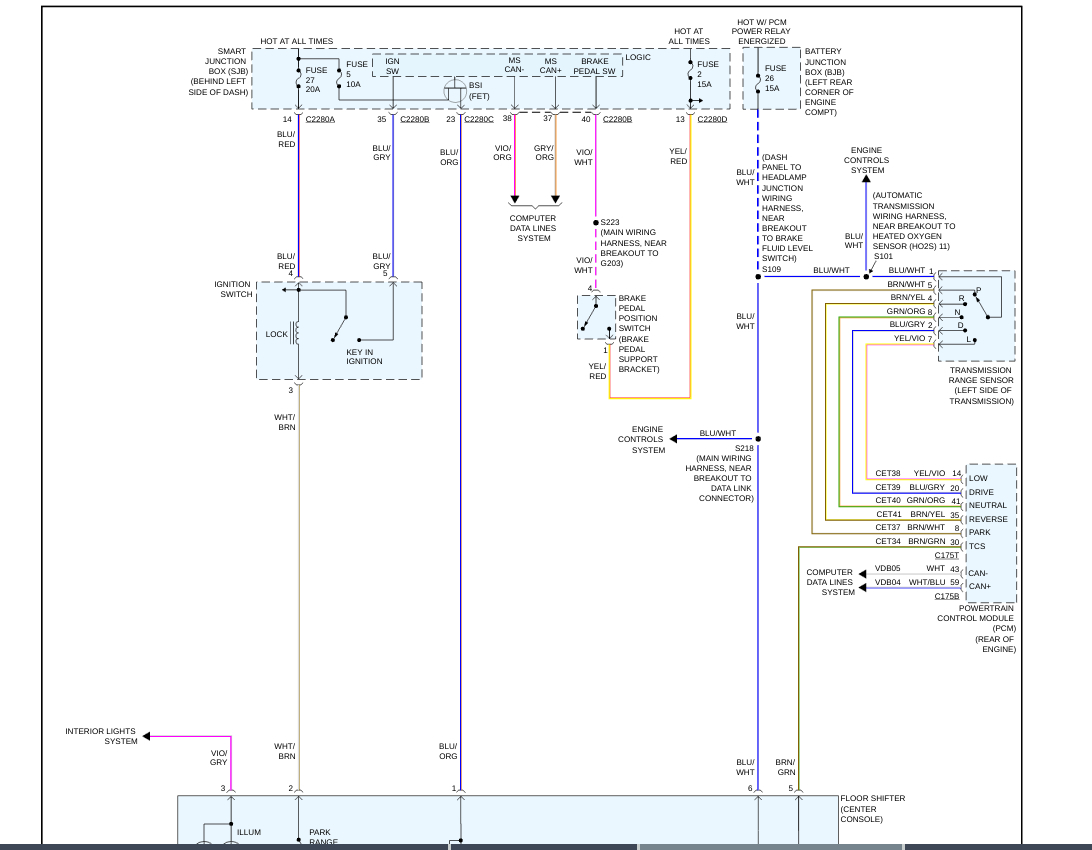1092x850 pixels.
Task: Click the FUSE 2 15A label
Action: 708,74
